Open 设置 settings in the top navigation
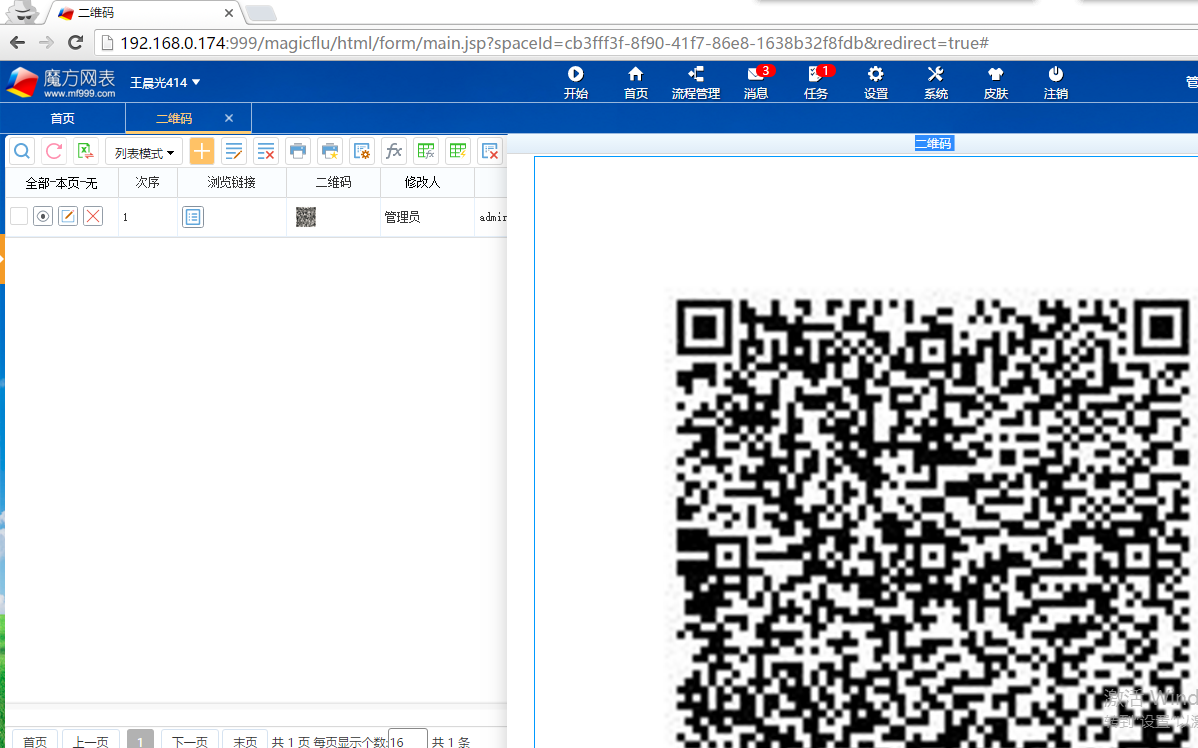This screenshot has width=1198, height=748. click(x=876, y=83)
